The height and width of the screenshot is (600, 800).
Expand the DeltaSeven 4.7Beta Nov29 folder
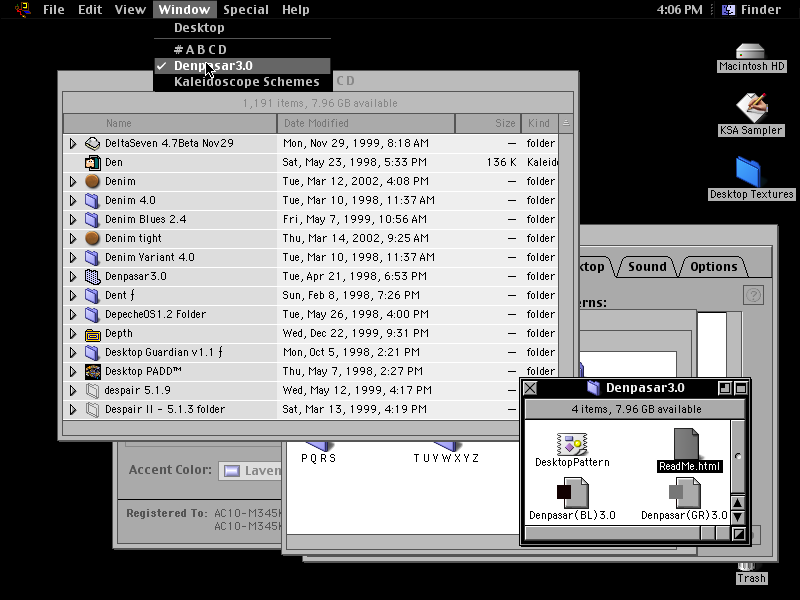tap(73, 144)
